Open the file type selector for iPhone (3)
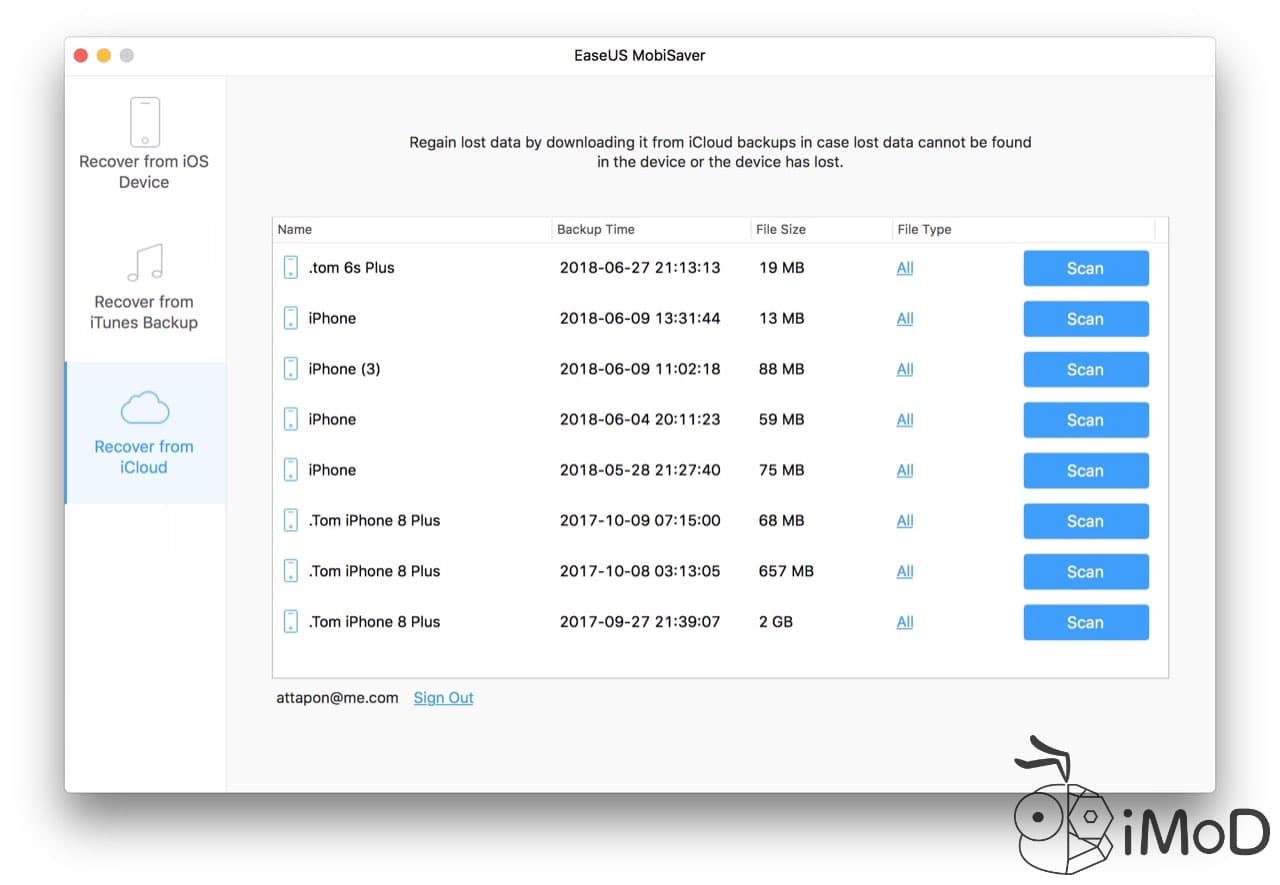This screenshot has width=1280, height=885. [x=904, y=368]
